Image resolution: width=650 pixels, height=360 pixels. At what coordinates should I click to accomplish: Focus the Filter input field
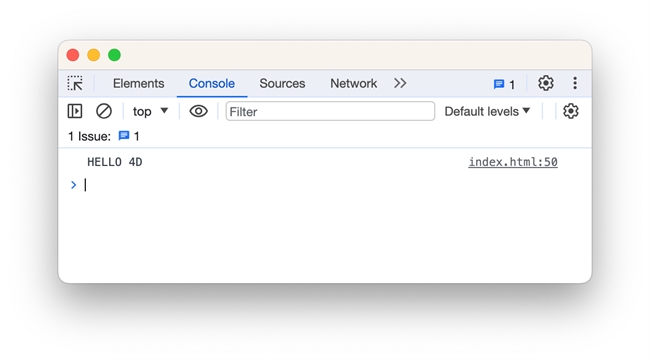330,111
